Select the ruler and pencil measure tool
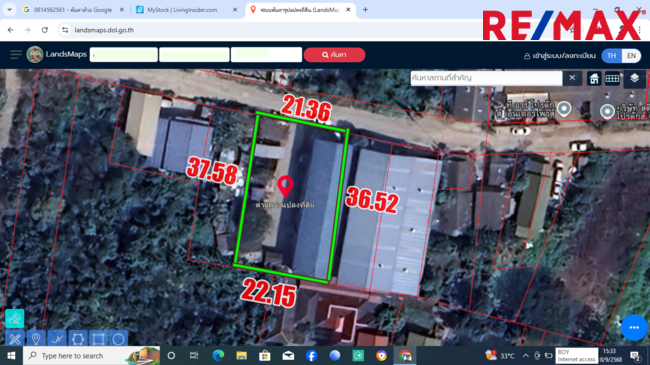This screenshot has width=650, height=365. pos(15,339)
